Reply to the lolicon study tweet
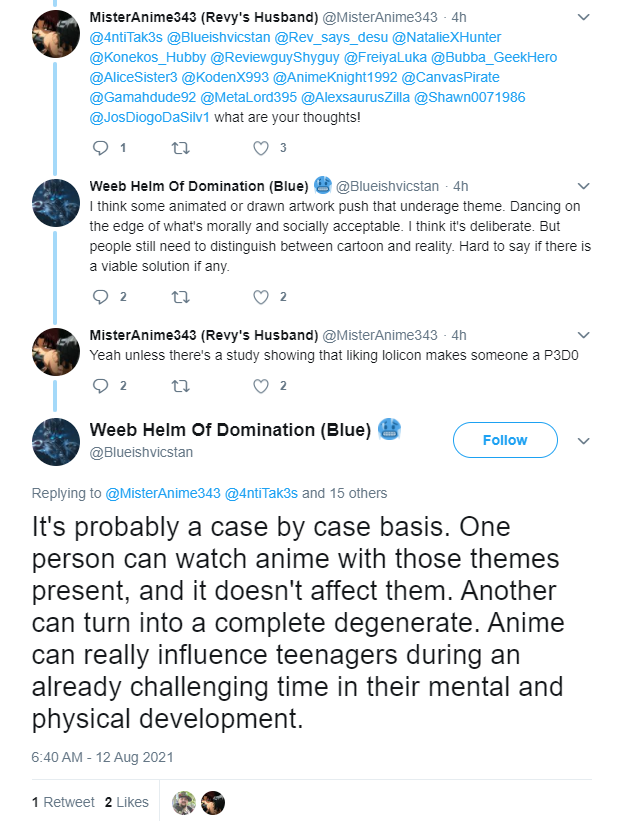The image size is (627, 821). [100, 386]
